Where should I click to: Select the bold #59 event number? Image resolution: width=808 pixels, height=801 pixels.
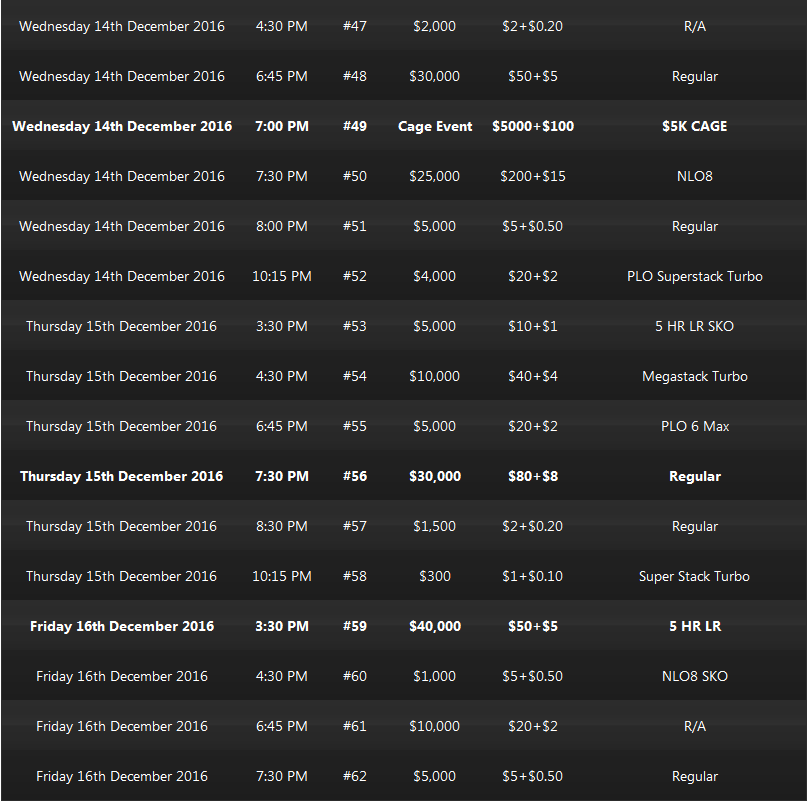(355, 626)
